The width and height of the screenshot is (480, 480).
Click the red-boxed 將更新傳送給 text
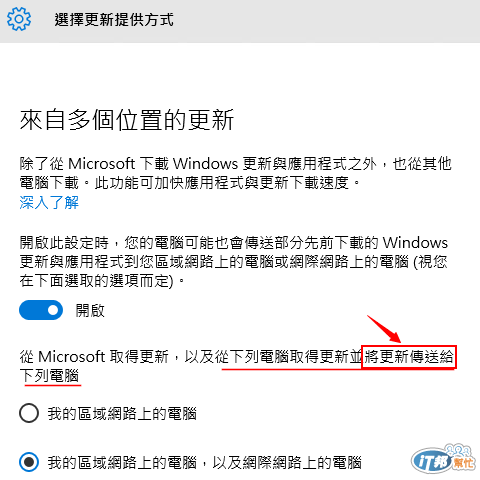(409, 357)
